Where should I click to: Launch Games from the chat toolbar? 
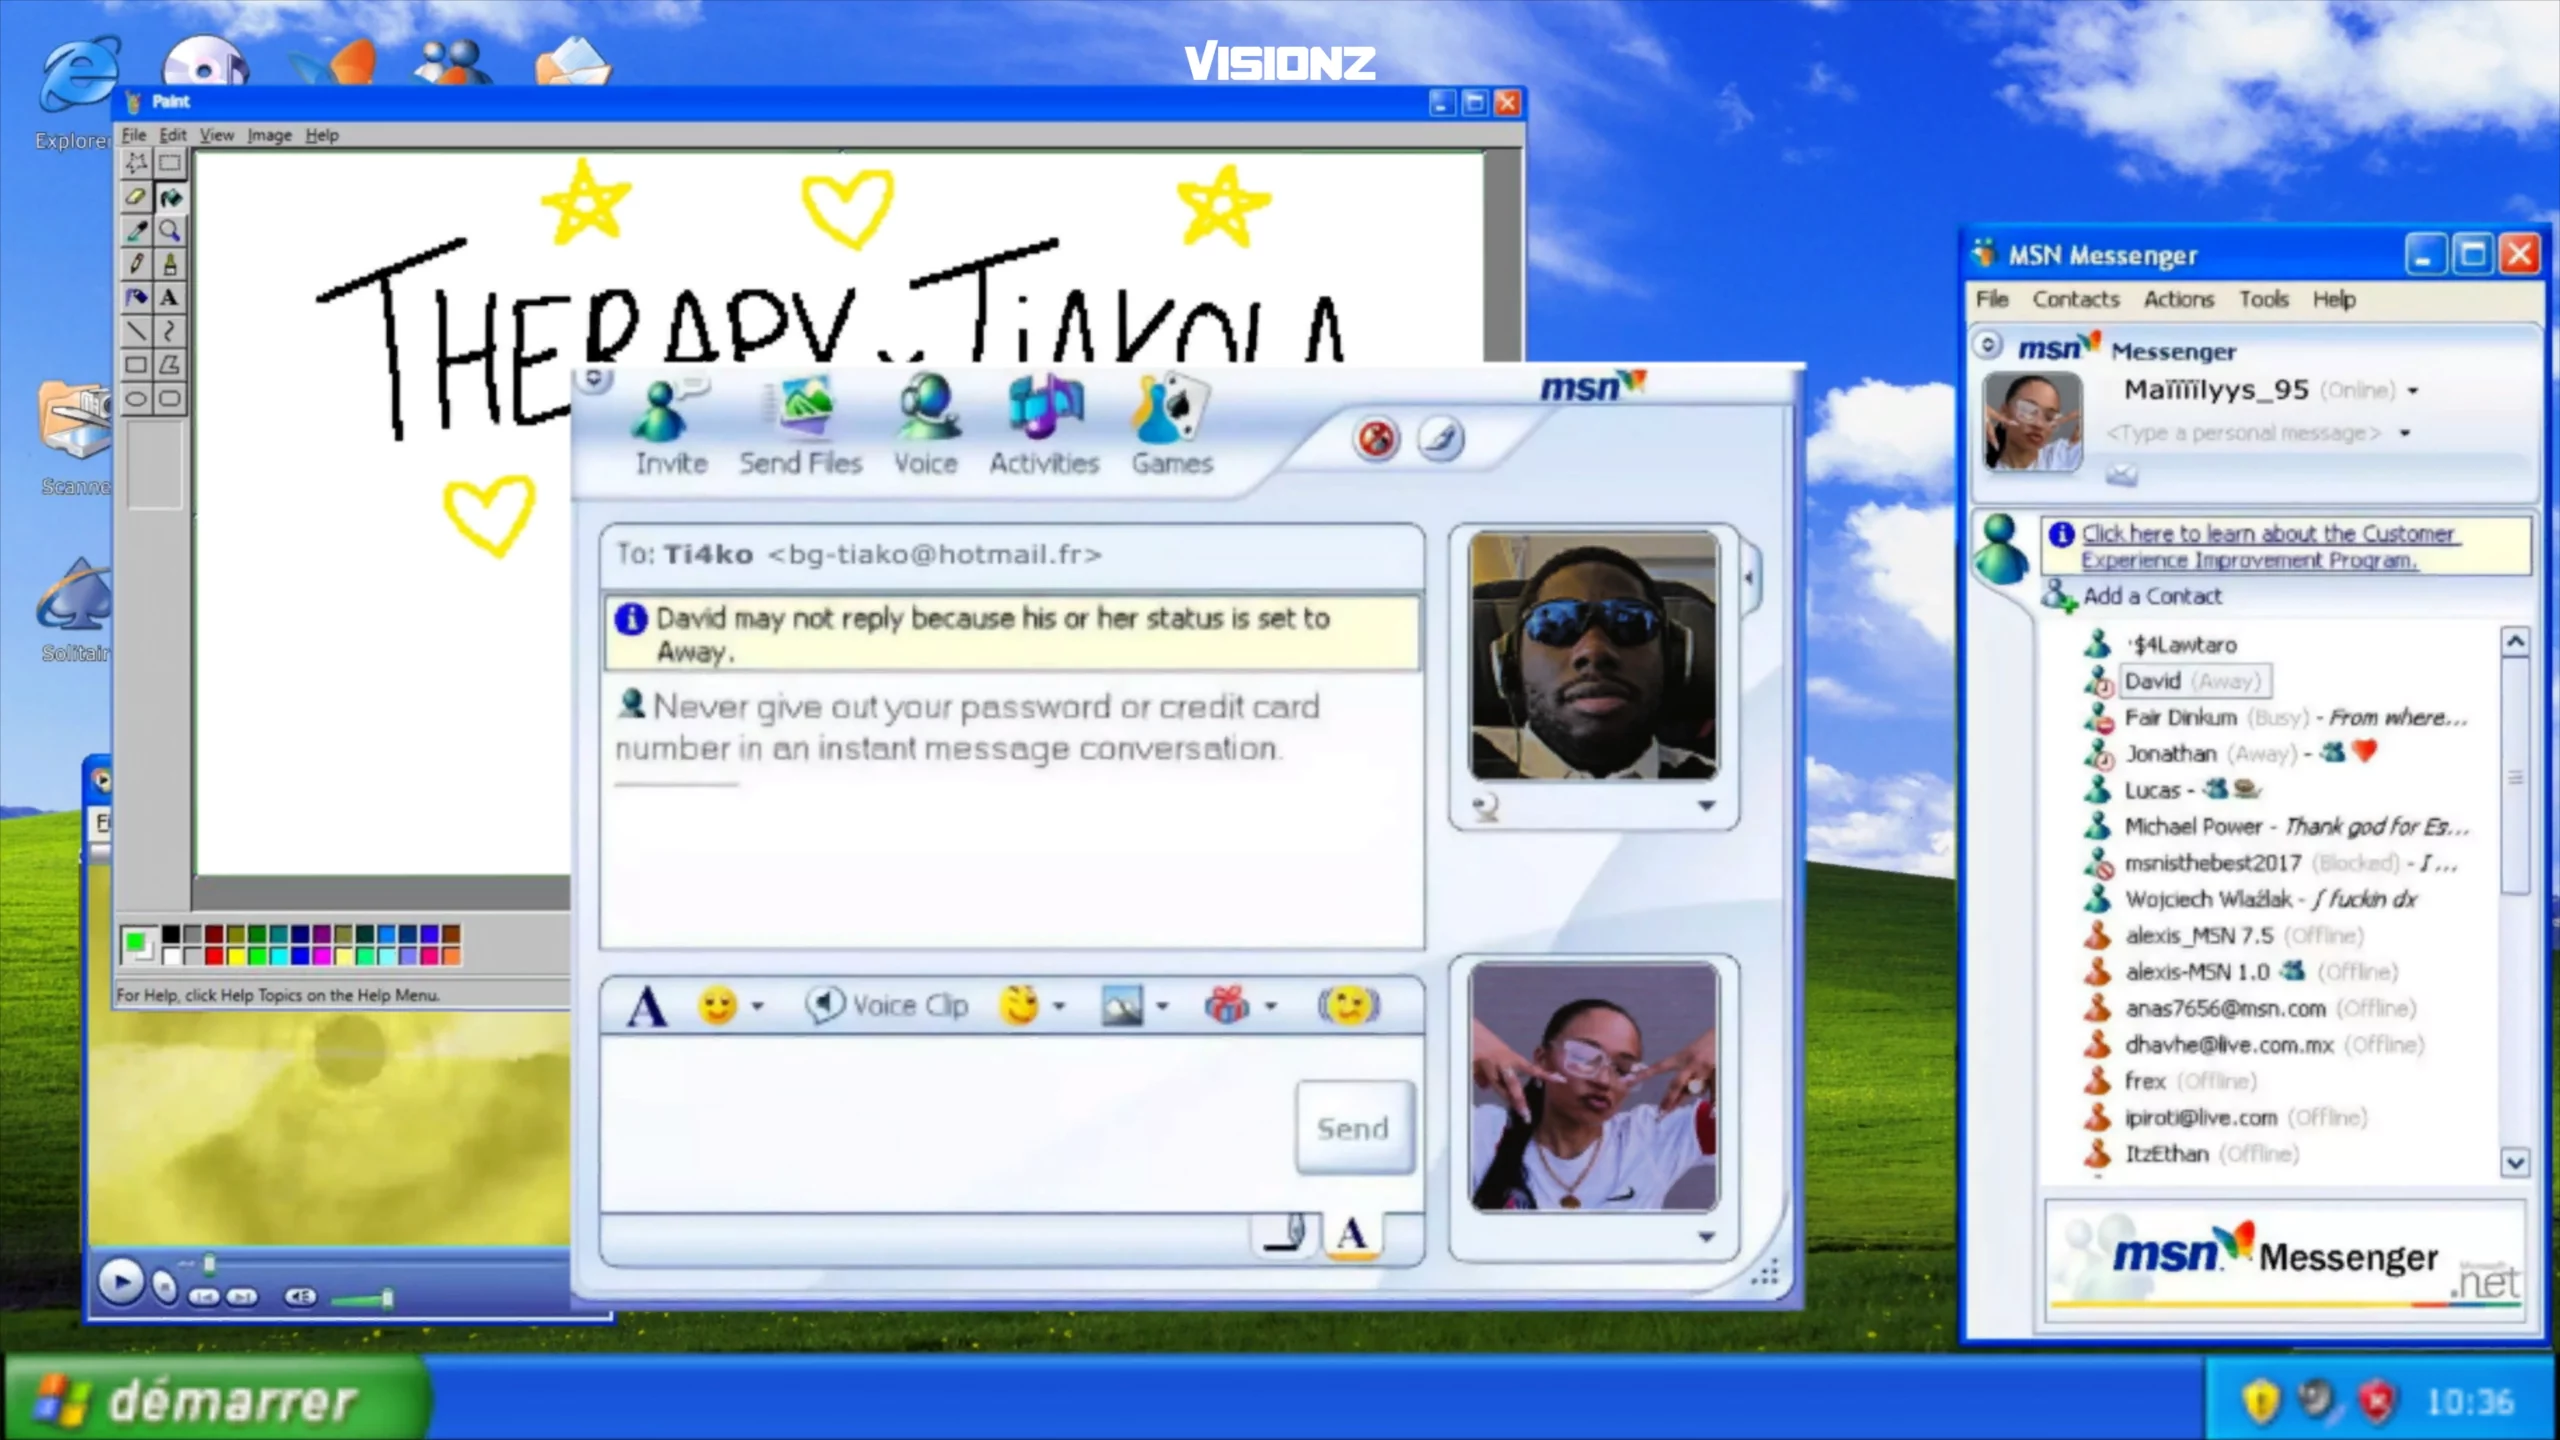[x=1172, y=427]
